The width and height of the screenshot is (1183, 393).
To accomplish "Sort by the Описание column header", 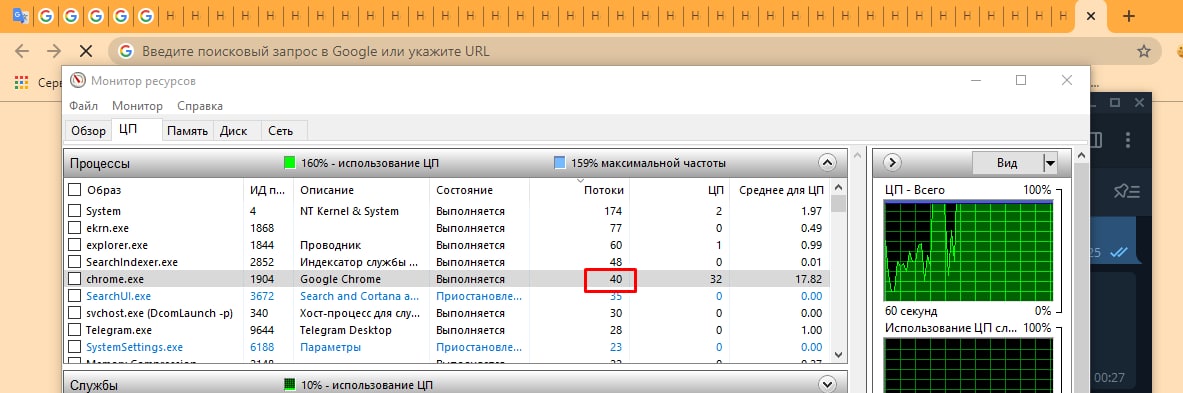I will click(362, 190).
